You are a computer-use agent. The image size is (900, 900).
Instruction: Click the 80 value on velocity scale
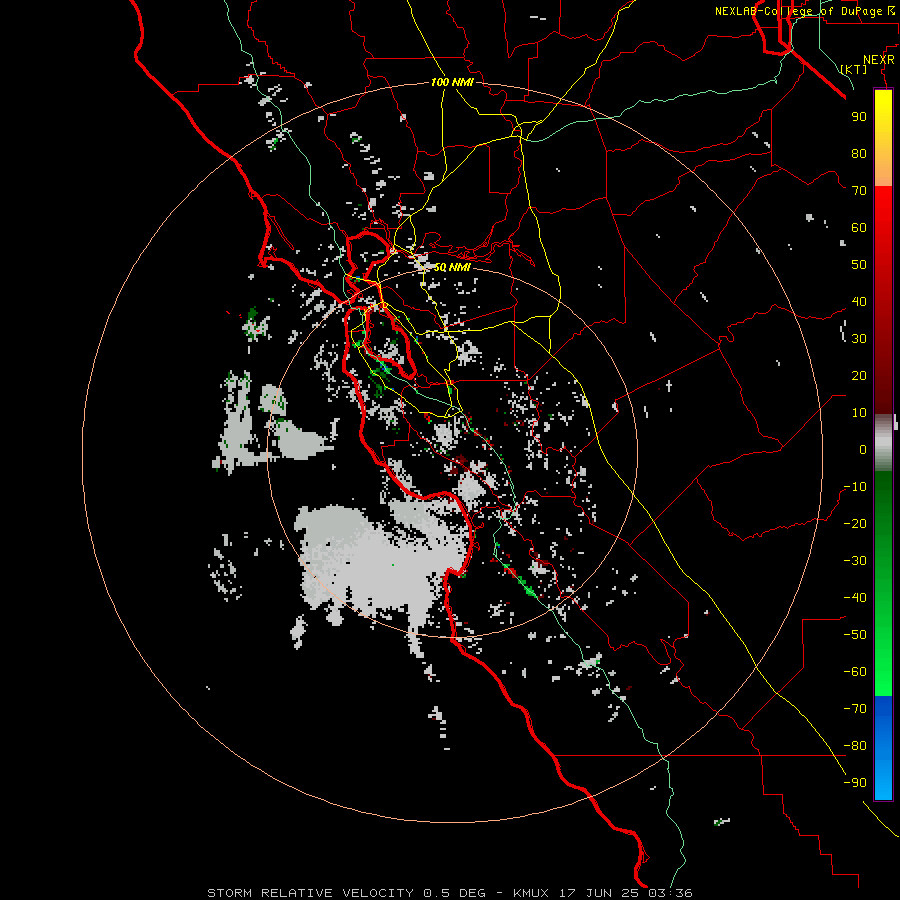pos(859,153)
